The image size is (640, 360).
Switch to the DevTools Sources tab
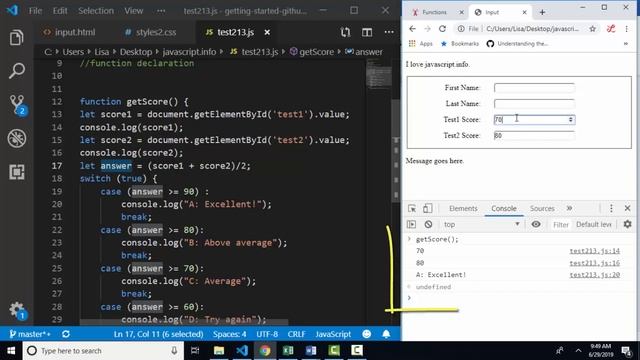542,209
